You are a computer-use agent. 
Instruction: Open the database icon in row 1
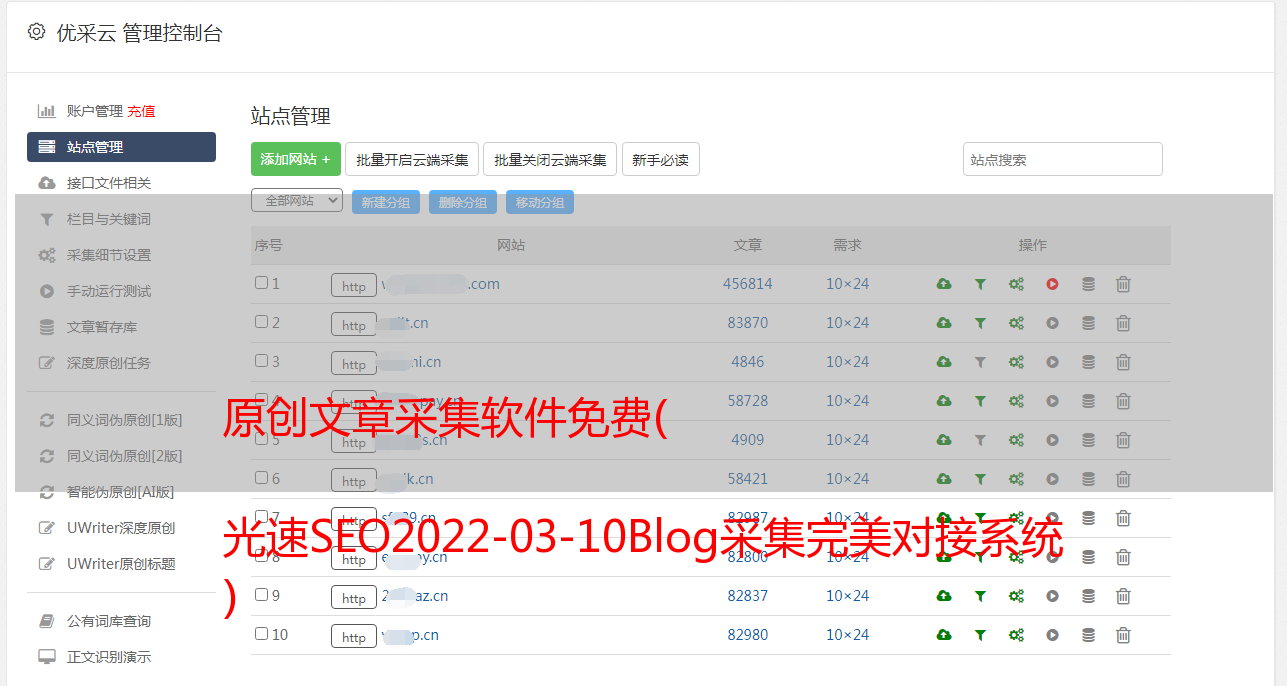pyautogui.click(x=1088, y=284)
